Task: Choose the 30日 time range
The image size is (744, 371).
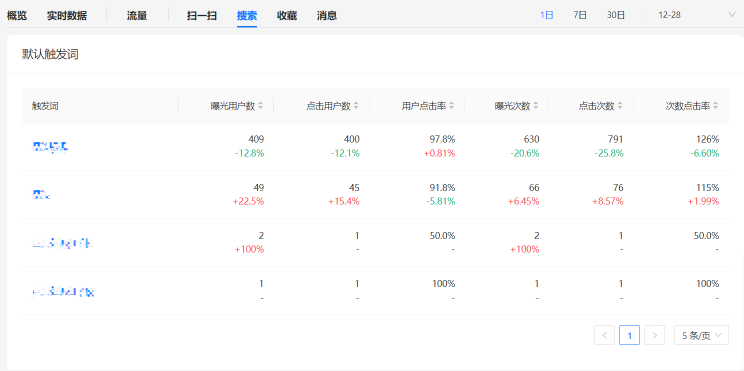Action: coord(615,15)
